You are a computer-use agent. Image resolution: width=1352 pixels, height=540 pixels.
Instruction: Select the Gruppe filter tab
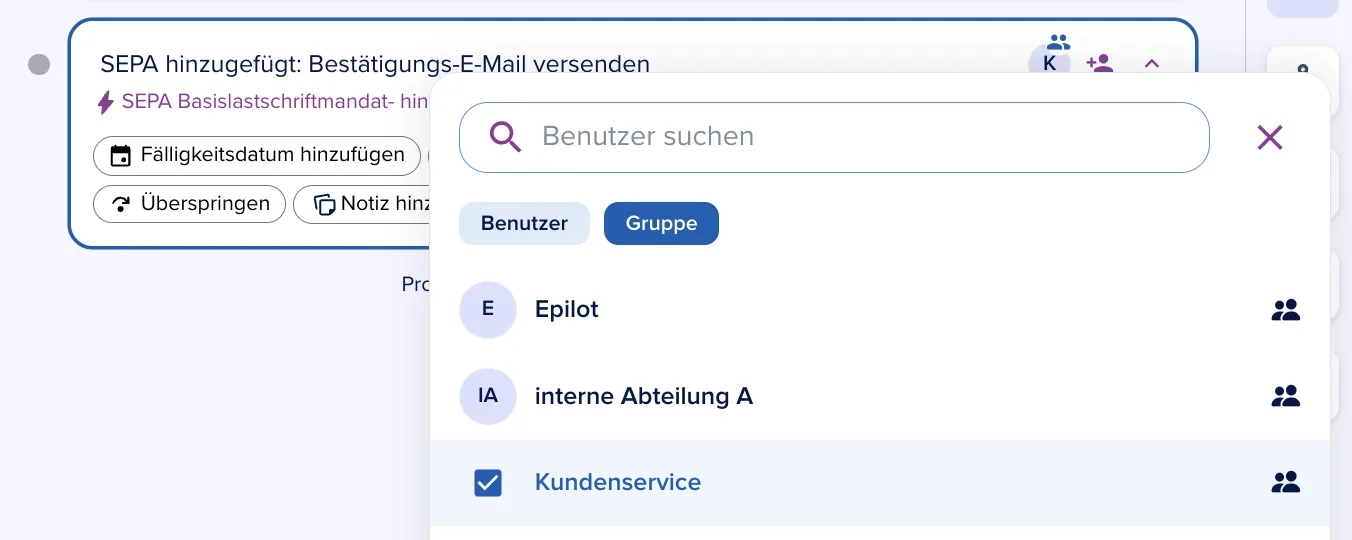point(661,223)
